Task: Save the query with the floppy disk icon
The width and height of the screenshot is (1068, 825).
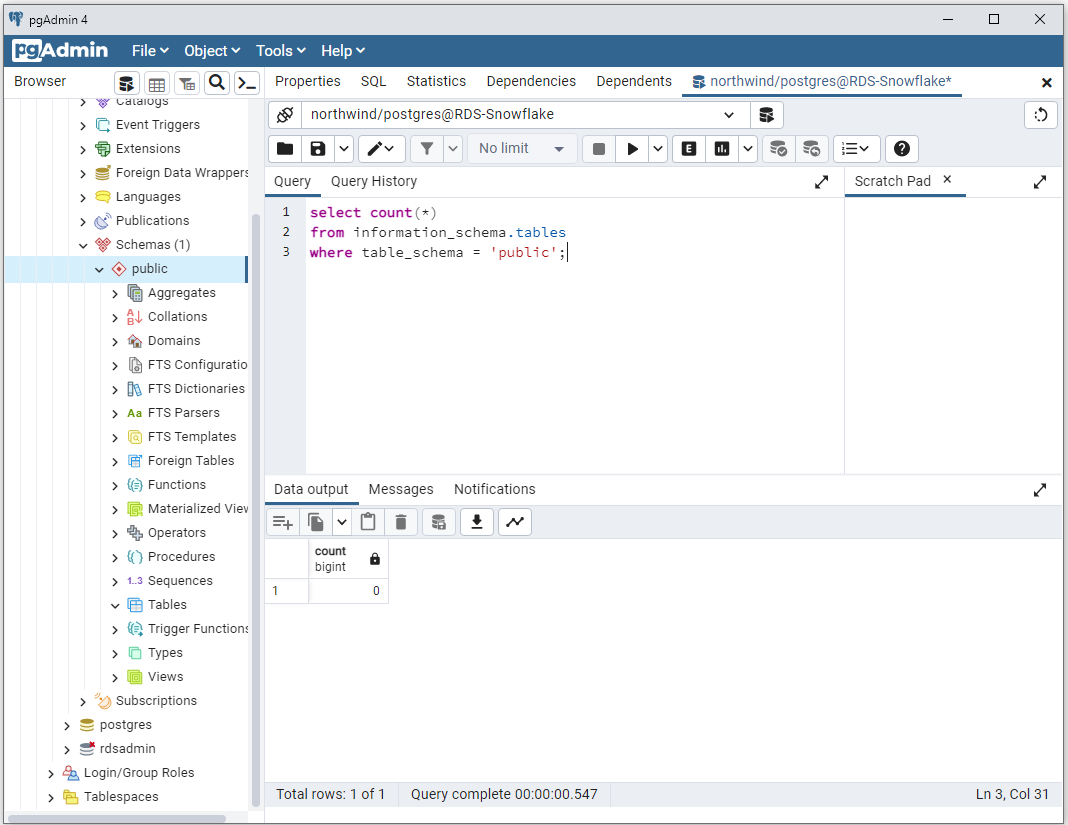Action: (x=318, y=149)
